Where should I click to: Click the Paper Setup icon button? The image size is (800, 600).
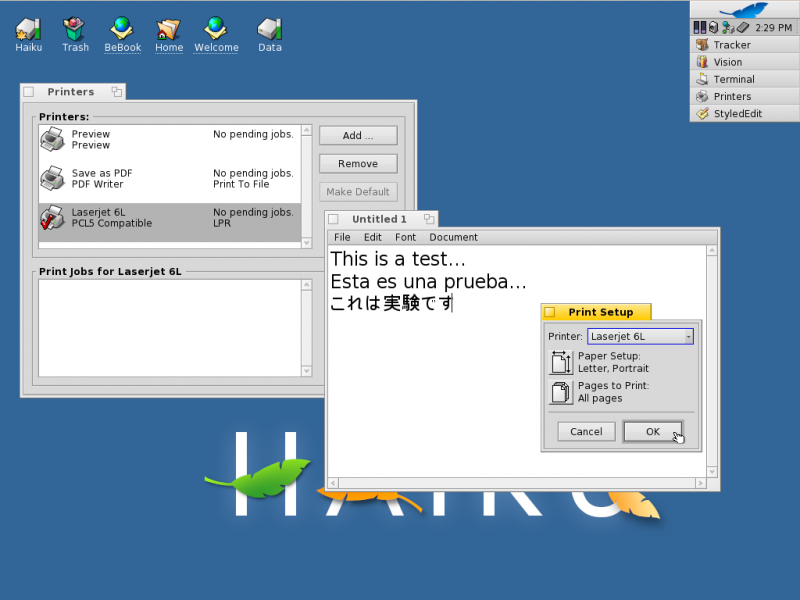[x=561, y=362]
